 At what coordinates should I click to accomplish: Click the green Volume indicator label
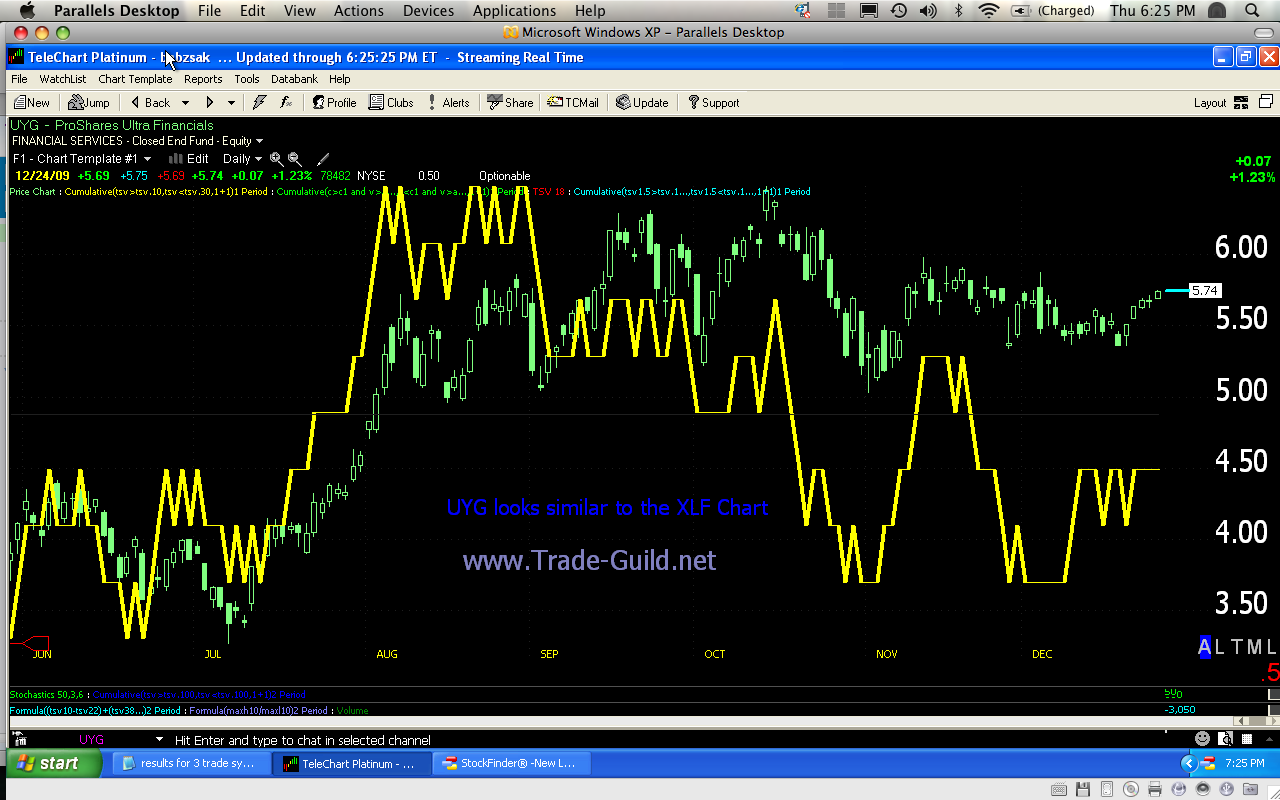point(352,710)
